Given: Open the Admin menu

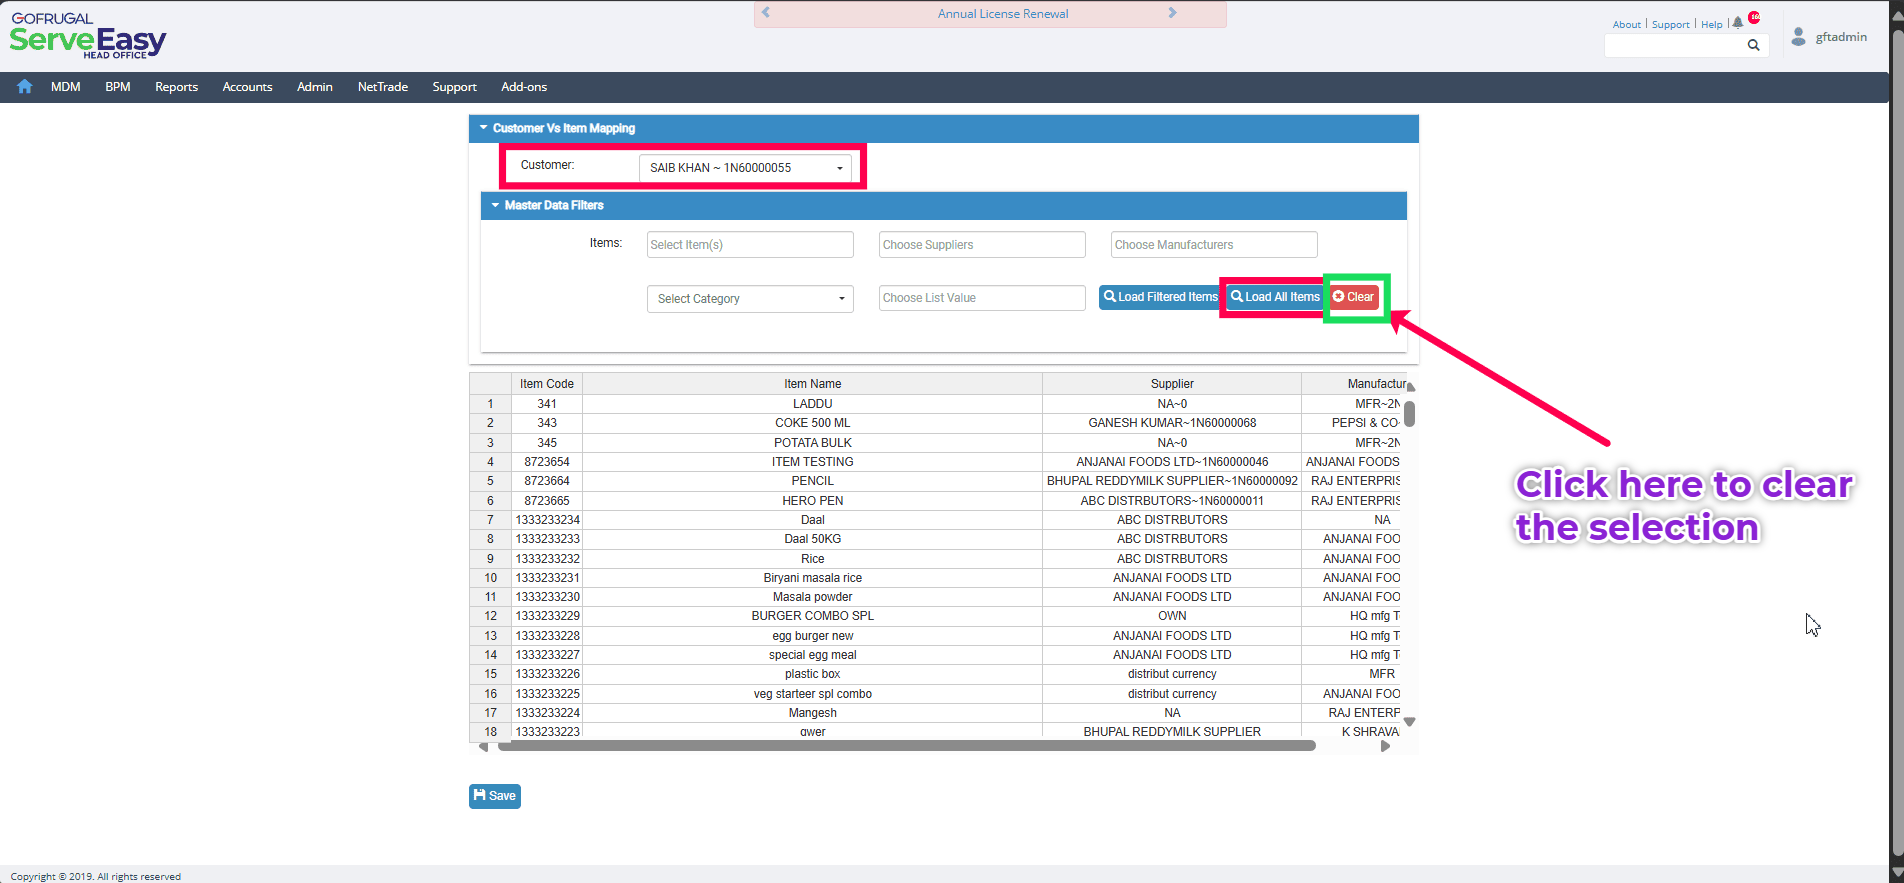Looking at the screenshot, I should point(315,87).
